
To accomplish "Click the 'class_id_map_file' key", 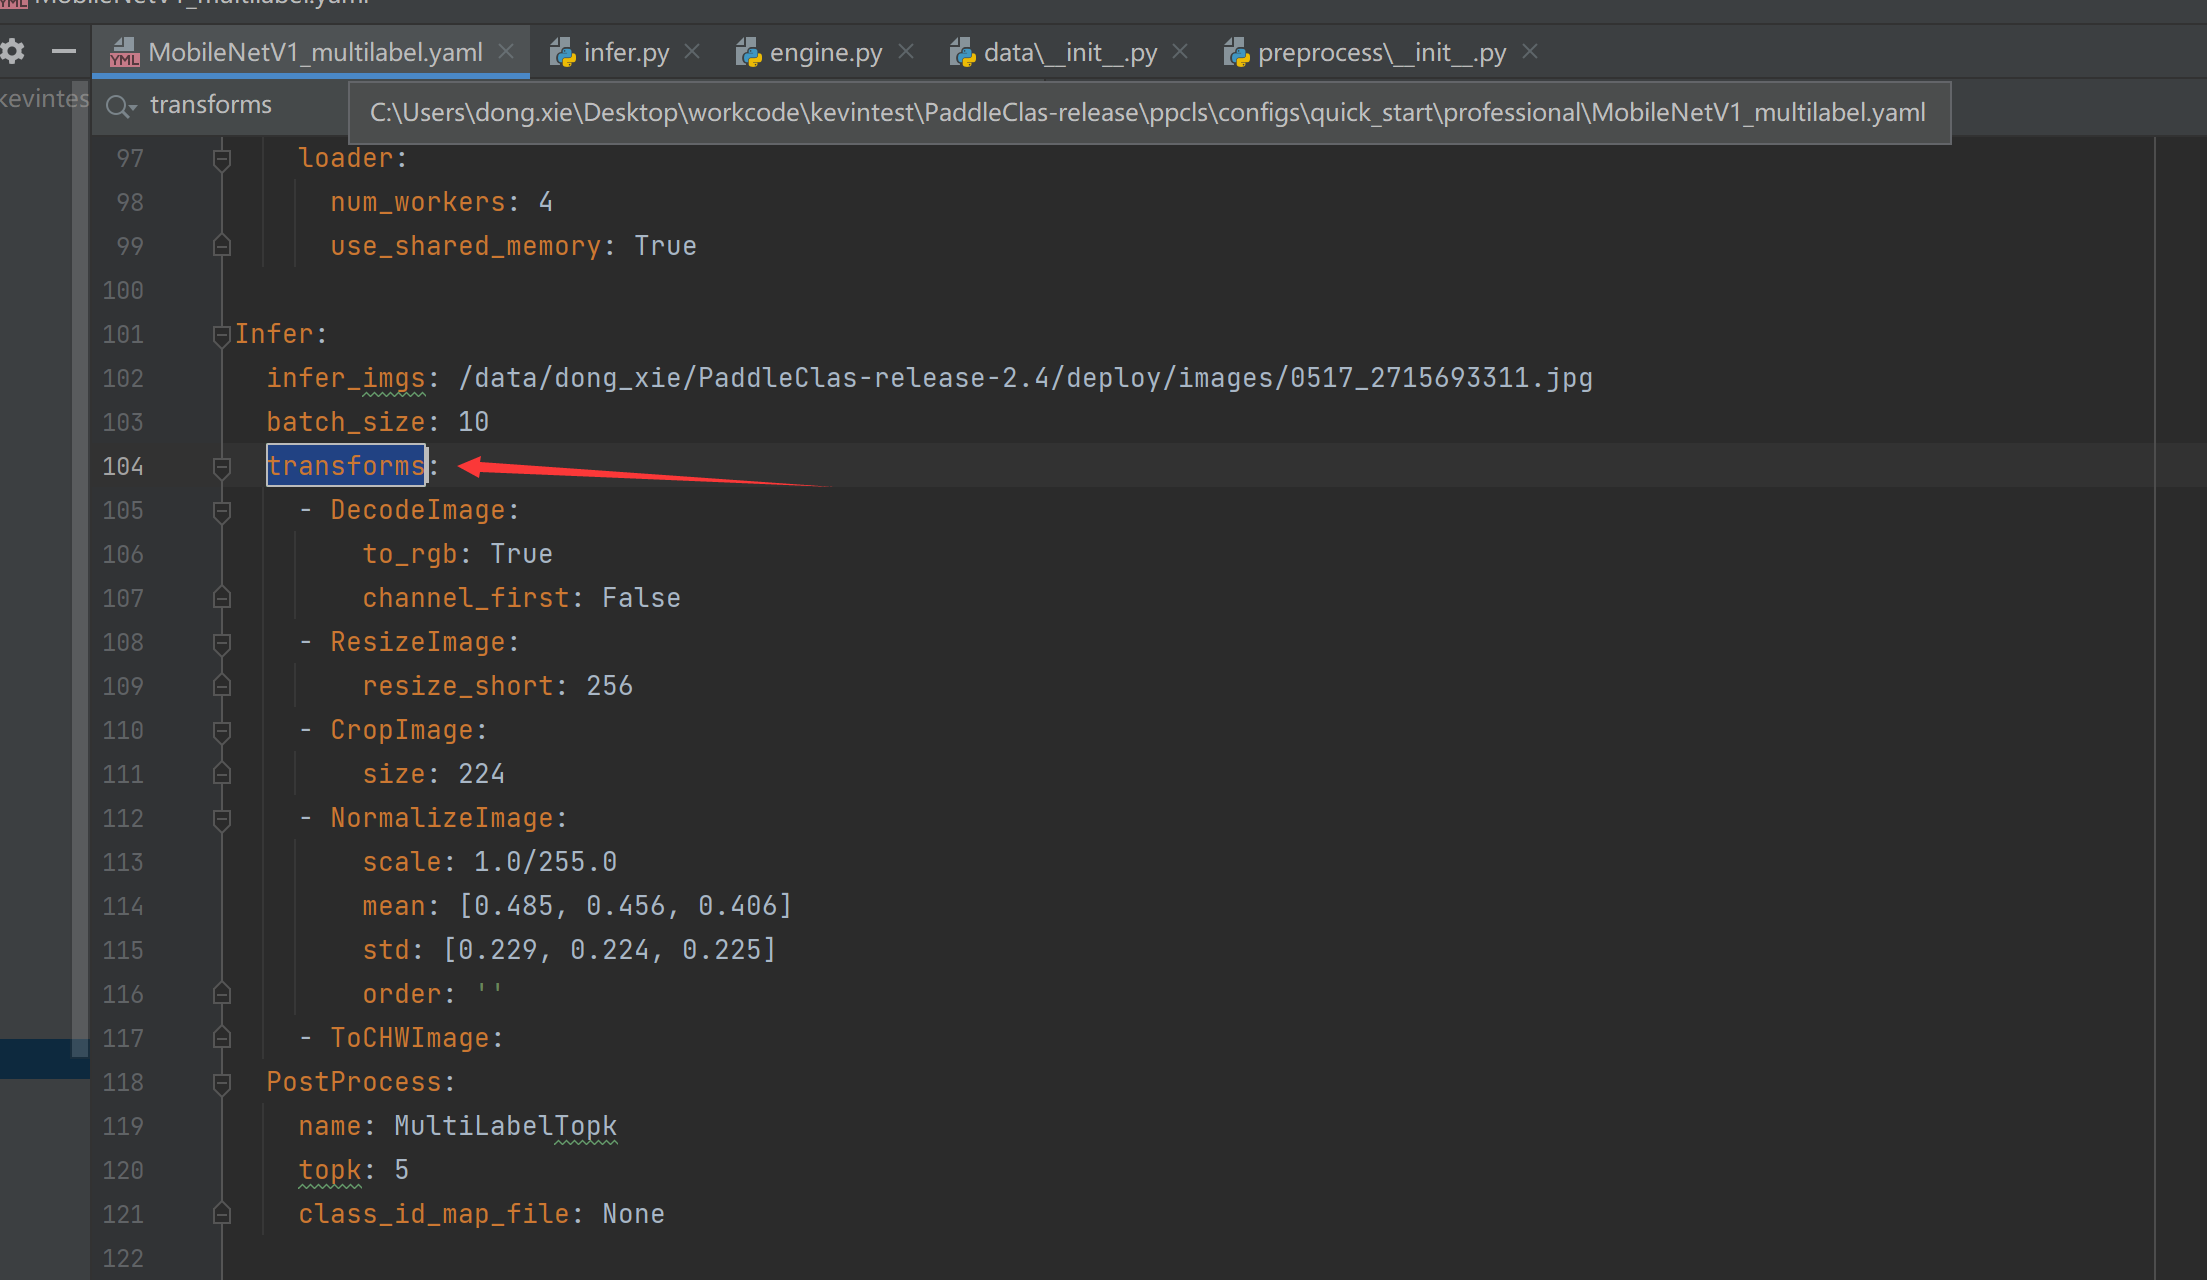I will pyautogui.click(x=434, y=1214).
